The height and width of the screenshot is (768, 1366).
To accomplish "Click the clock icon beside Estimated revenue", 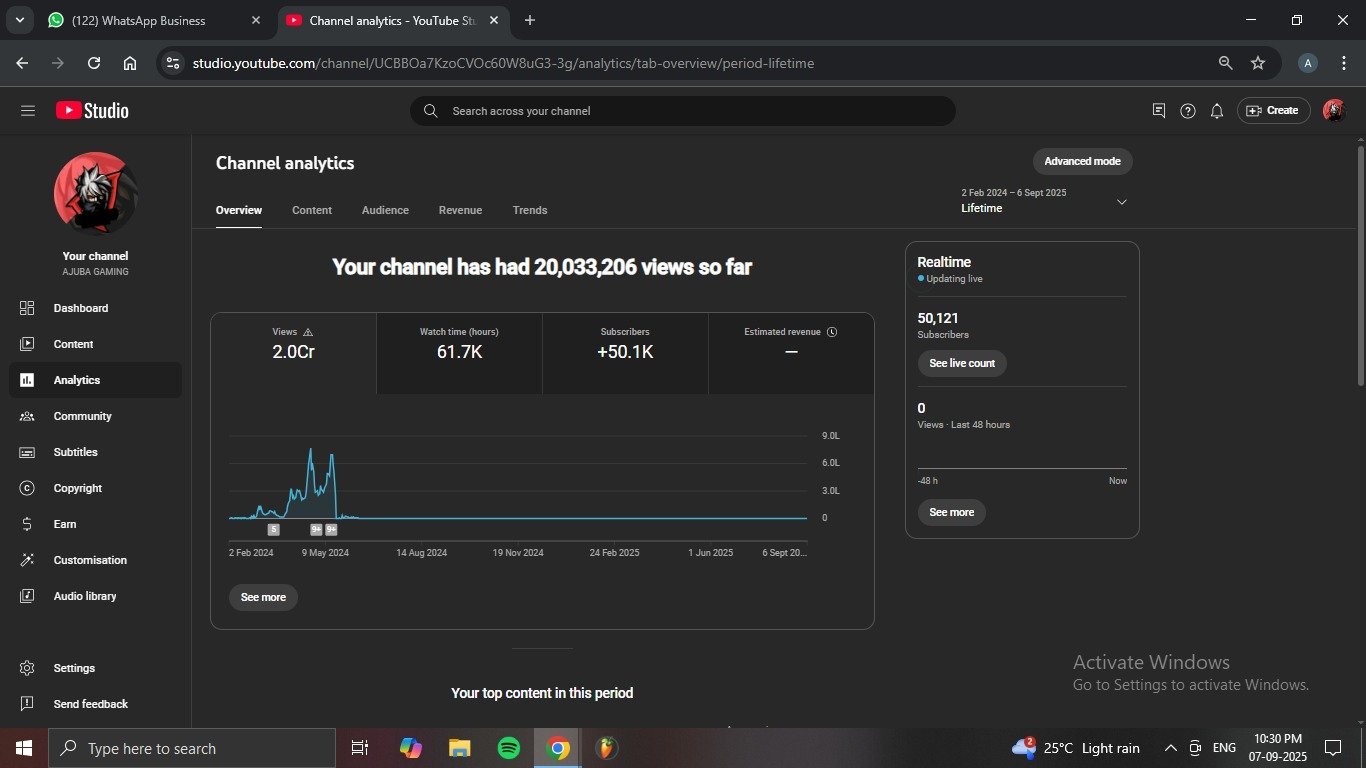I will coord(832,332).
